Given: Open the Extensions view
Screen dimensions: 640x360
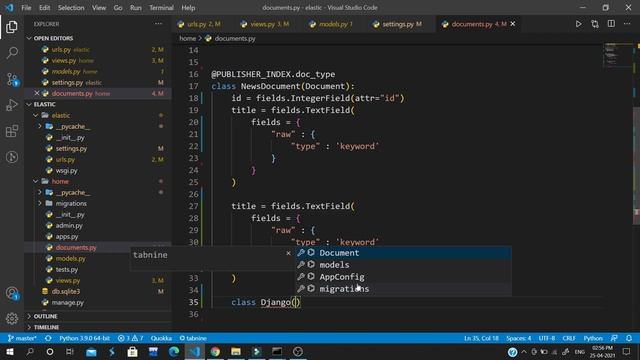Looking at the screenshot, I should click(12, 131).
